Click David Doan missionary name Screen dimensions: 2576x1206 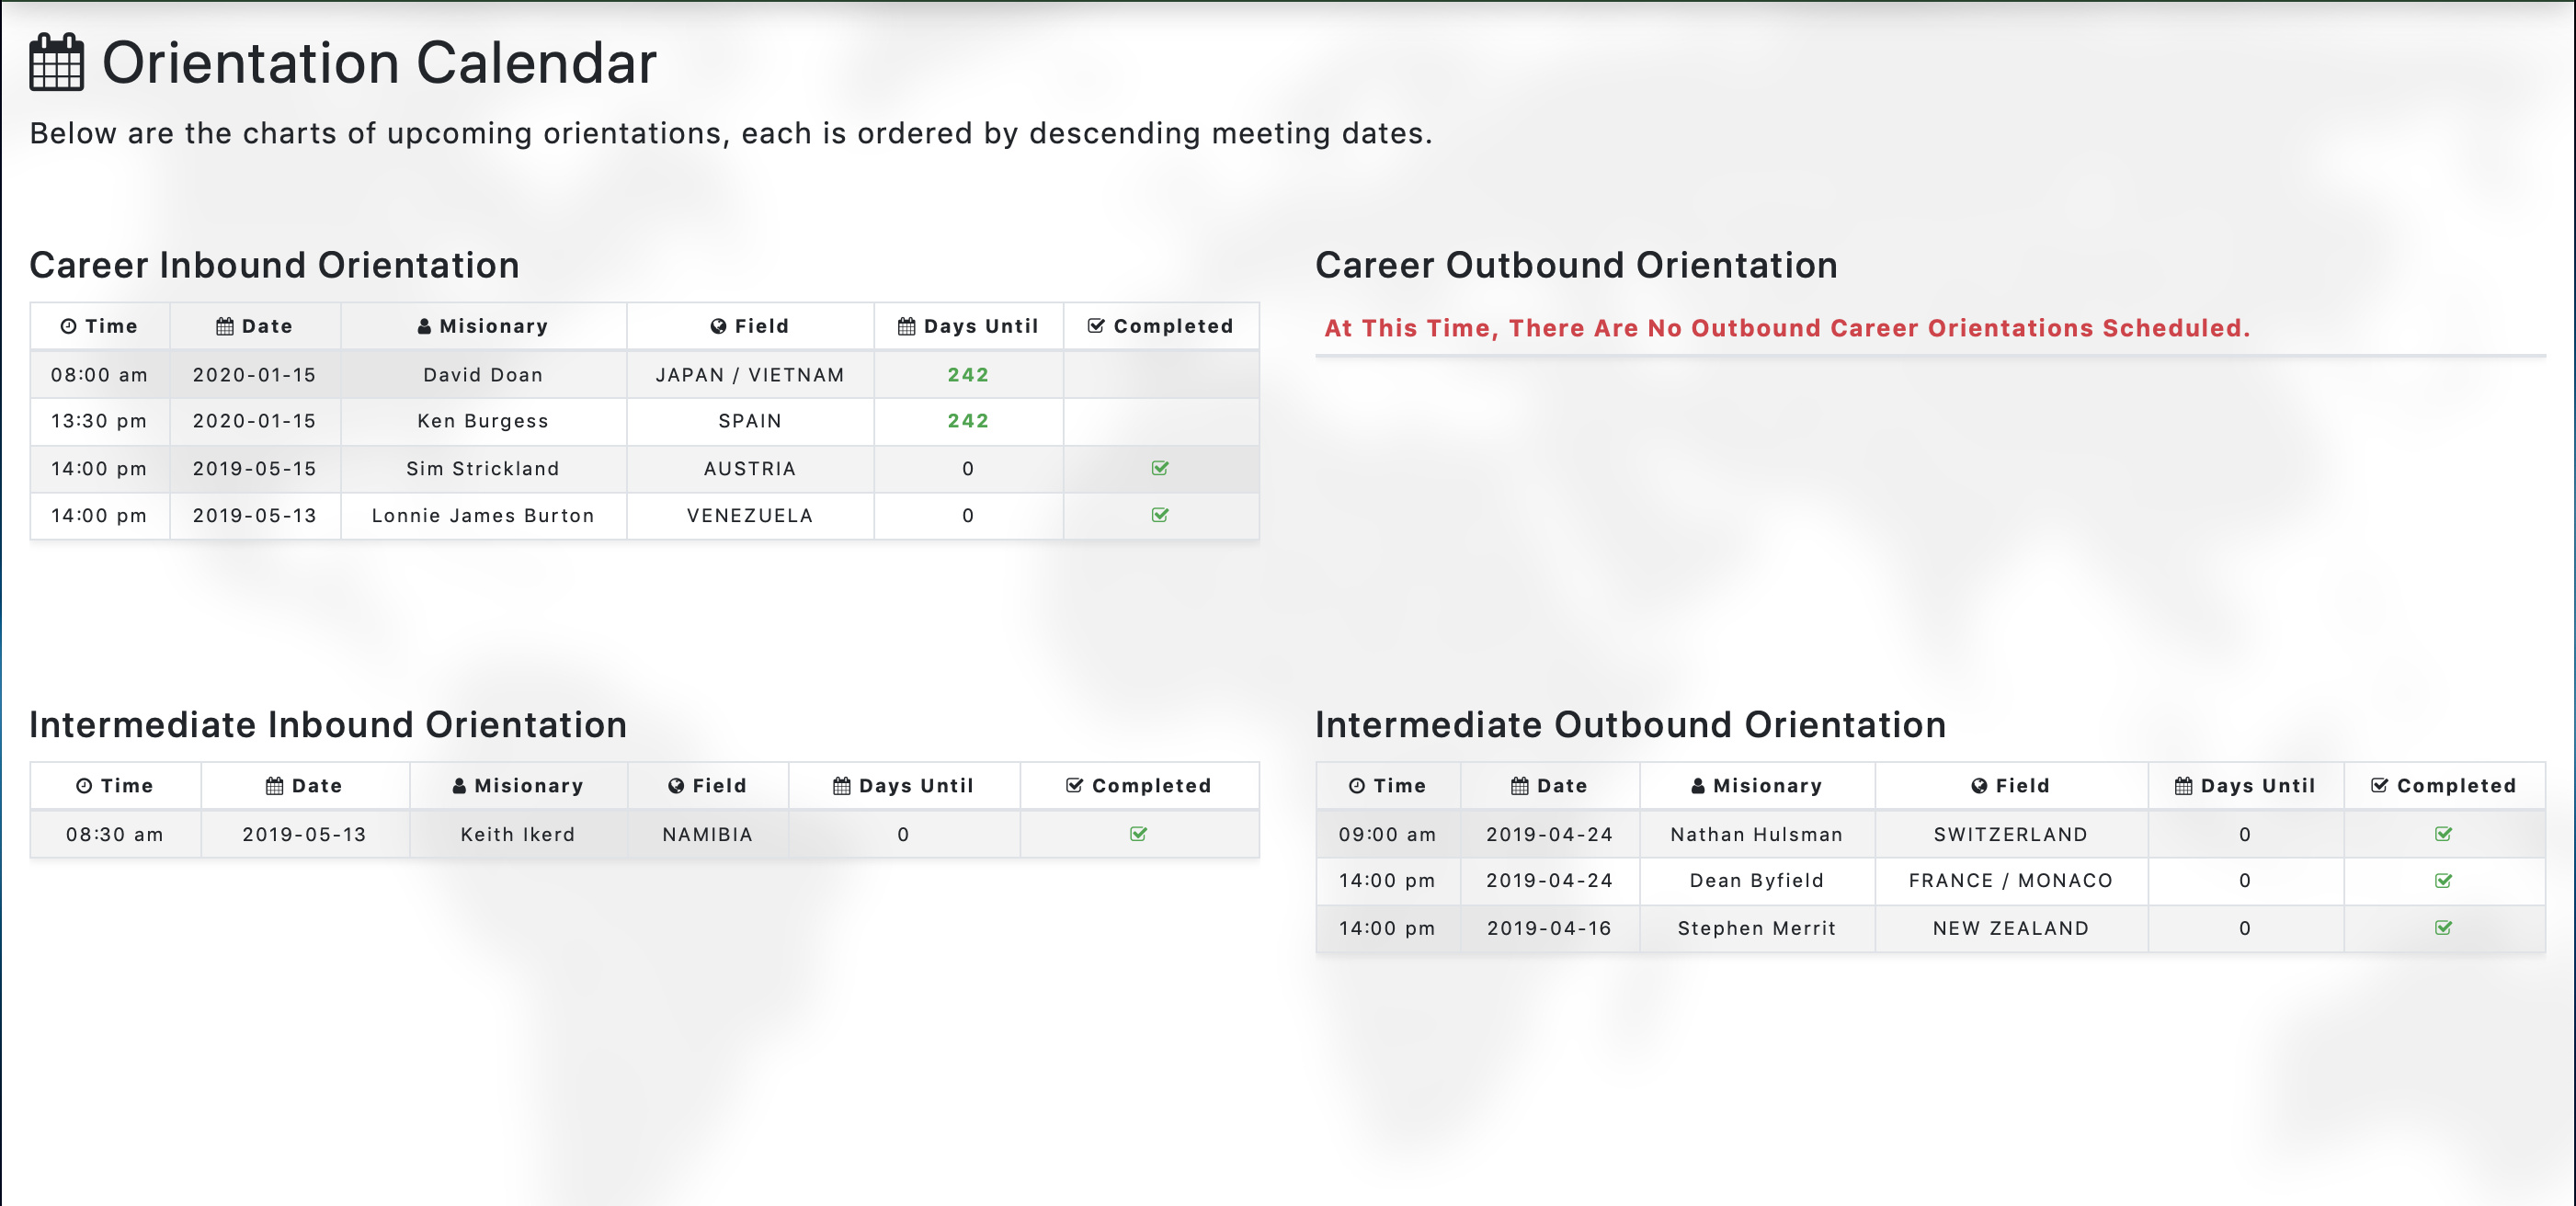coord(483,375)
